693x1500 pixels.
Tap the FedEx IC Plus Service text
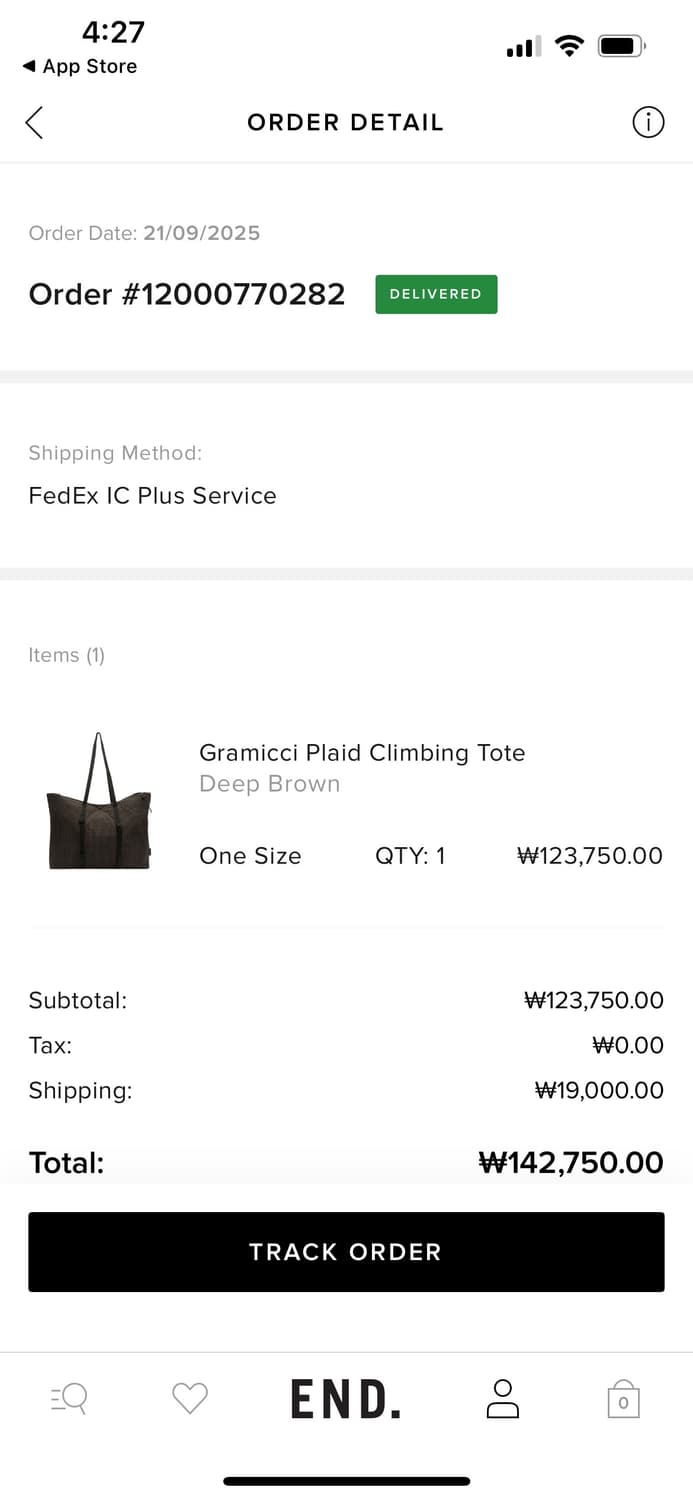152,496
